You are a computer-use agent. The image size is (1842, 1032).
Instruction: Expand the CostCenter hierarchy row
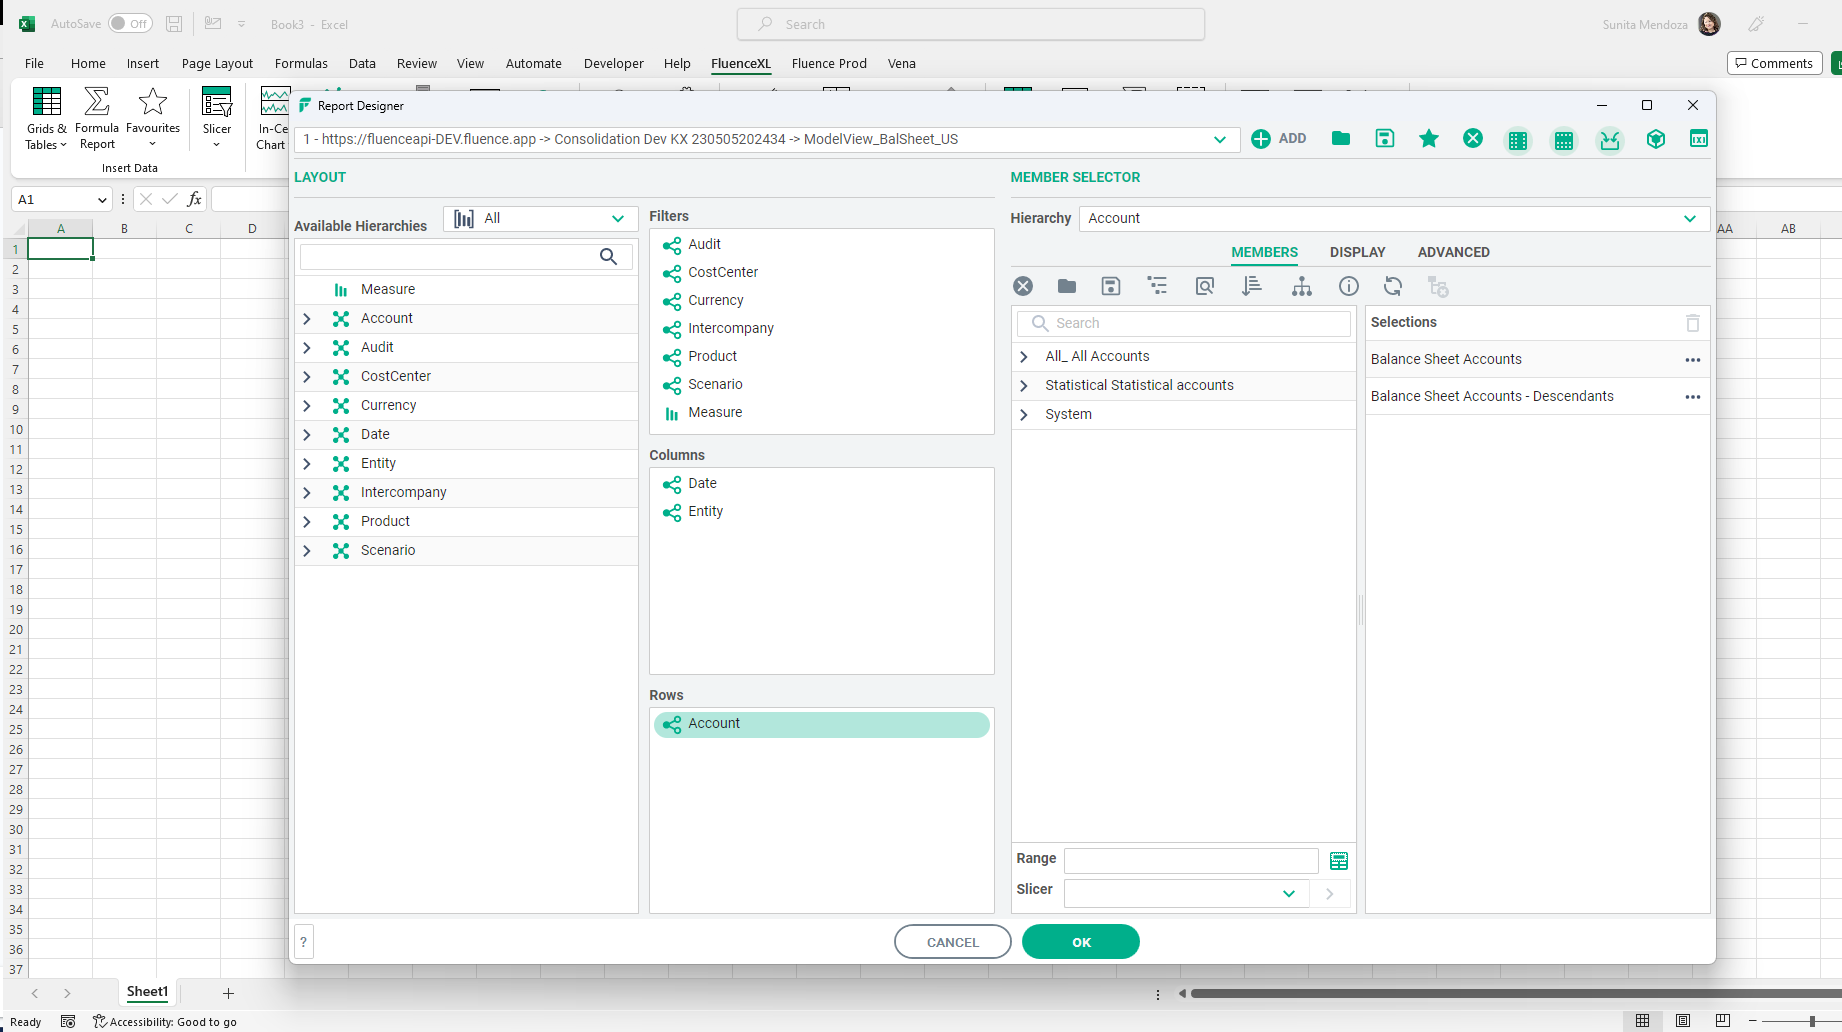pyautogui.click(x=307, y=377)
